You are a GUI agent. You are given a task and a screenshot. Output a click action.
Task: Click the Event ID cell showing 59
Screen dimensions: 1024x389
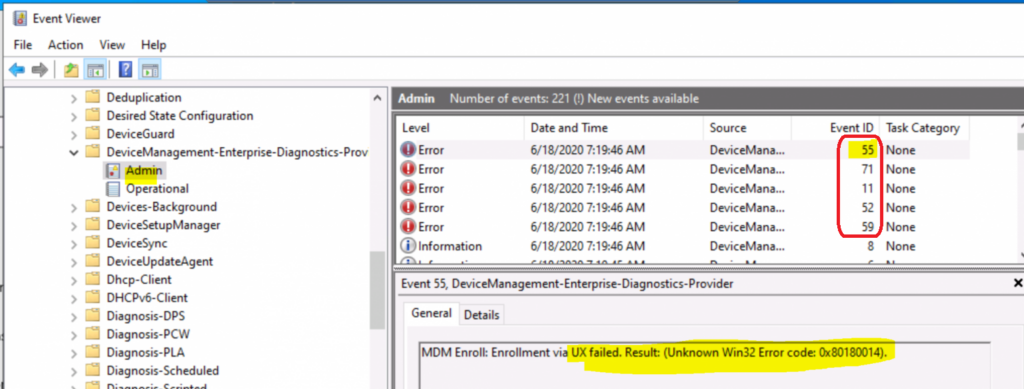click(x=866, y=227)
